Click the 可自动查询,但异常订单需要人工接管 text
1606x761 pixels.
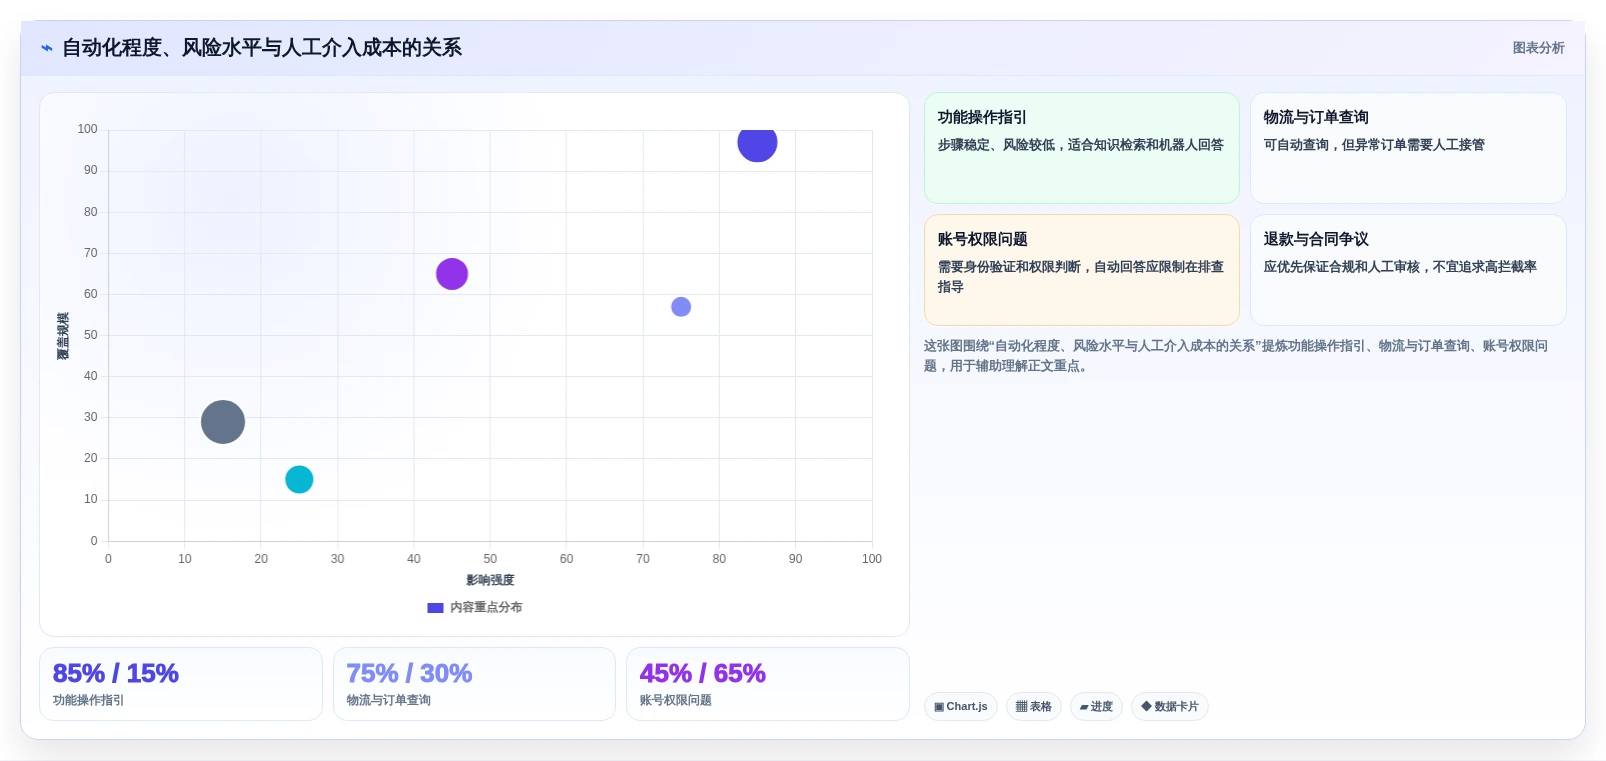(1374, 145)
